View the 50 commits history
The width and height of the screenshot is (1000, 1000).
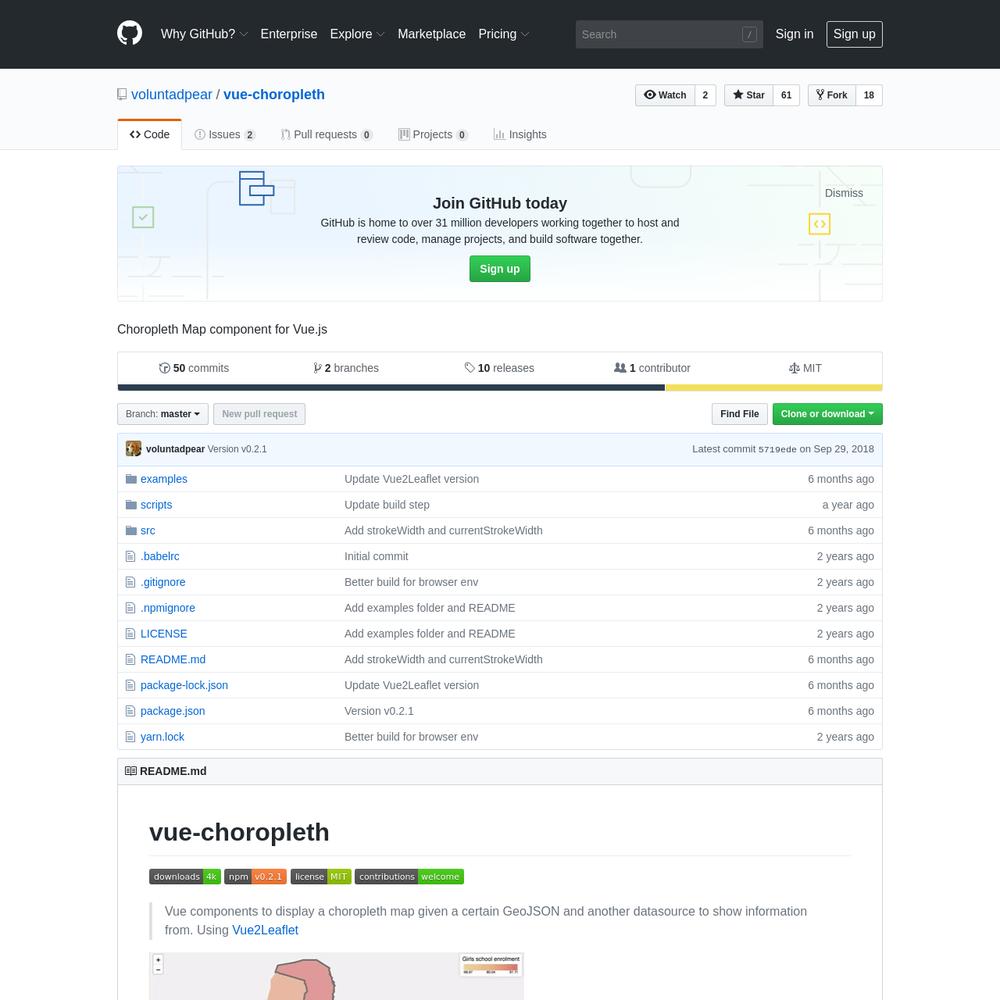[194, 368]
